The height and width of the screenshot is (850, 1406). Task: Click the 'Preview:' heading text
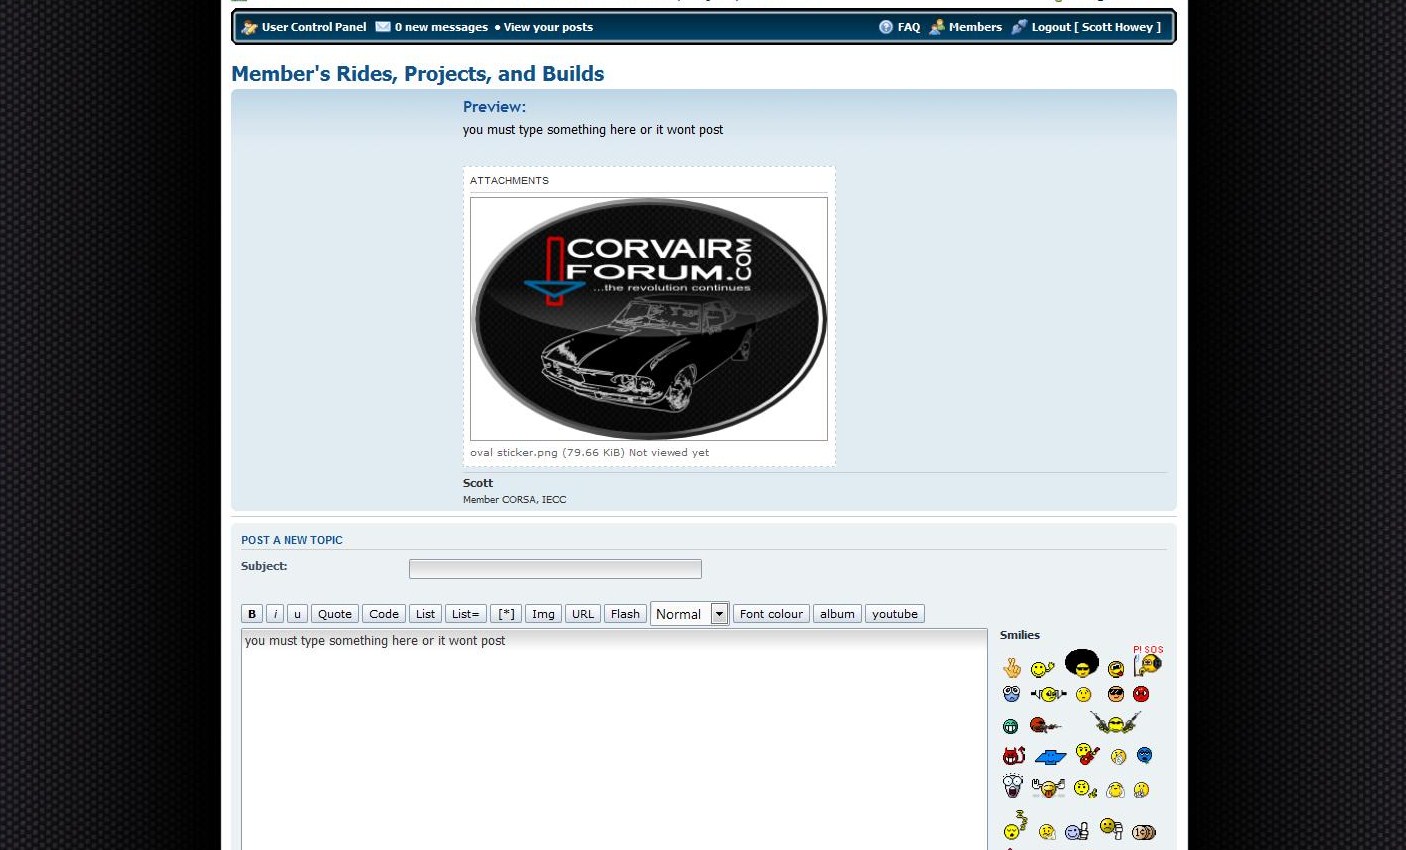click(494, 107)
